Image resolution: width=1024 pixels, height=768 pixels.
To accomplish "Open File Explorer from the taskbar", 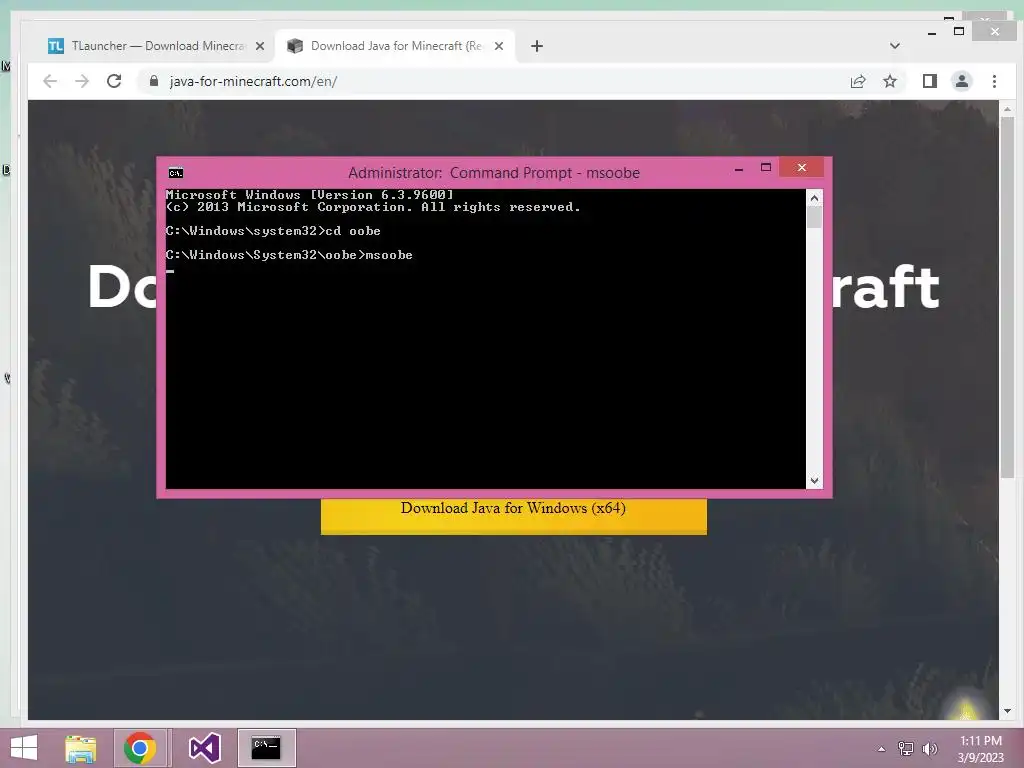I will [x=80, y=748].
